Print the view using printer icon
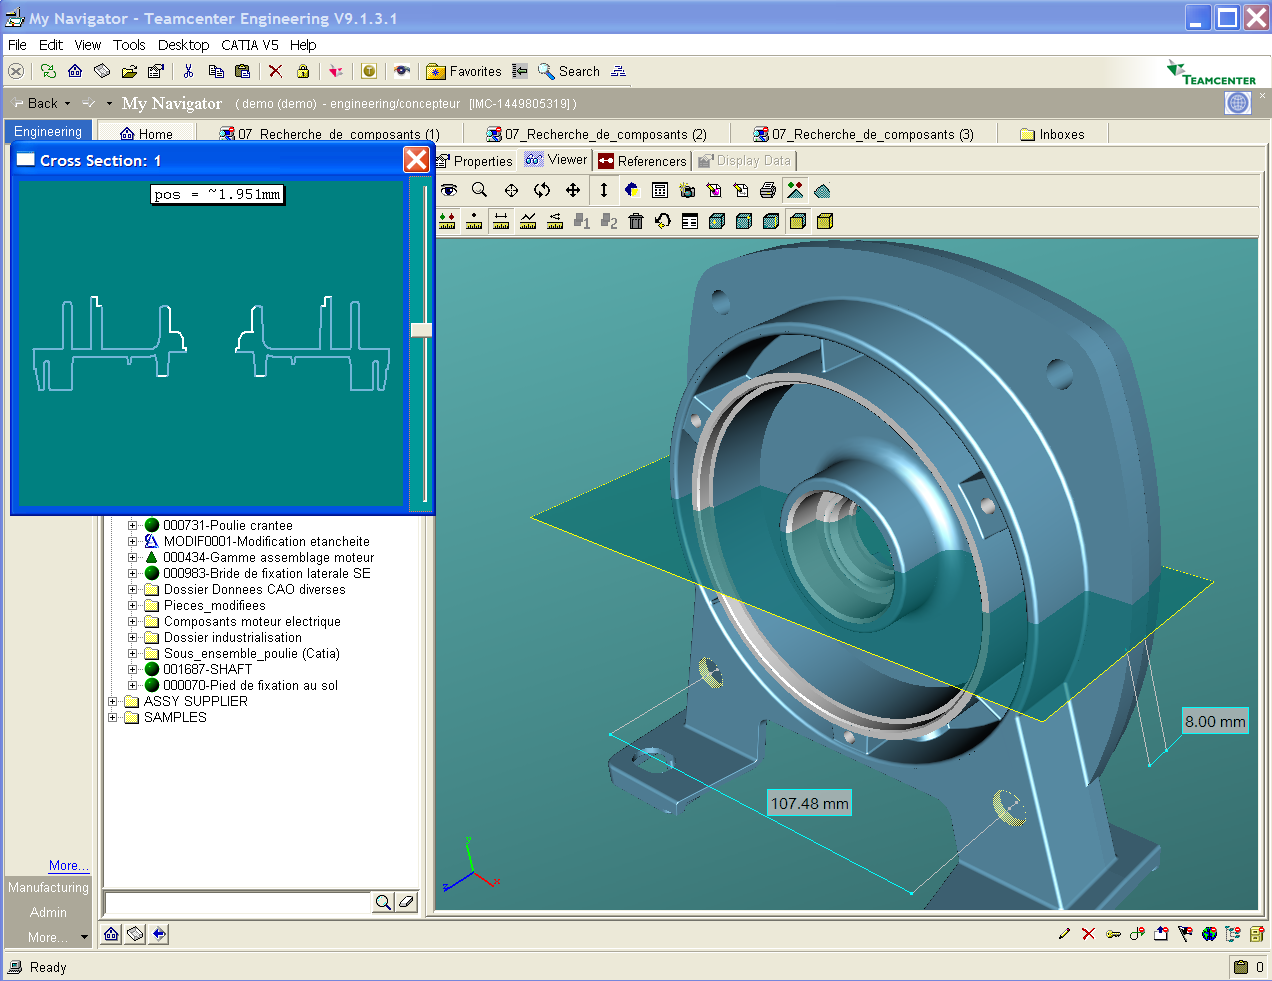 point(768,190)
